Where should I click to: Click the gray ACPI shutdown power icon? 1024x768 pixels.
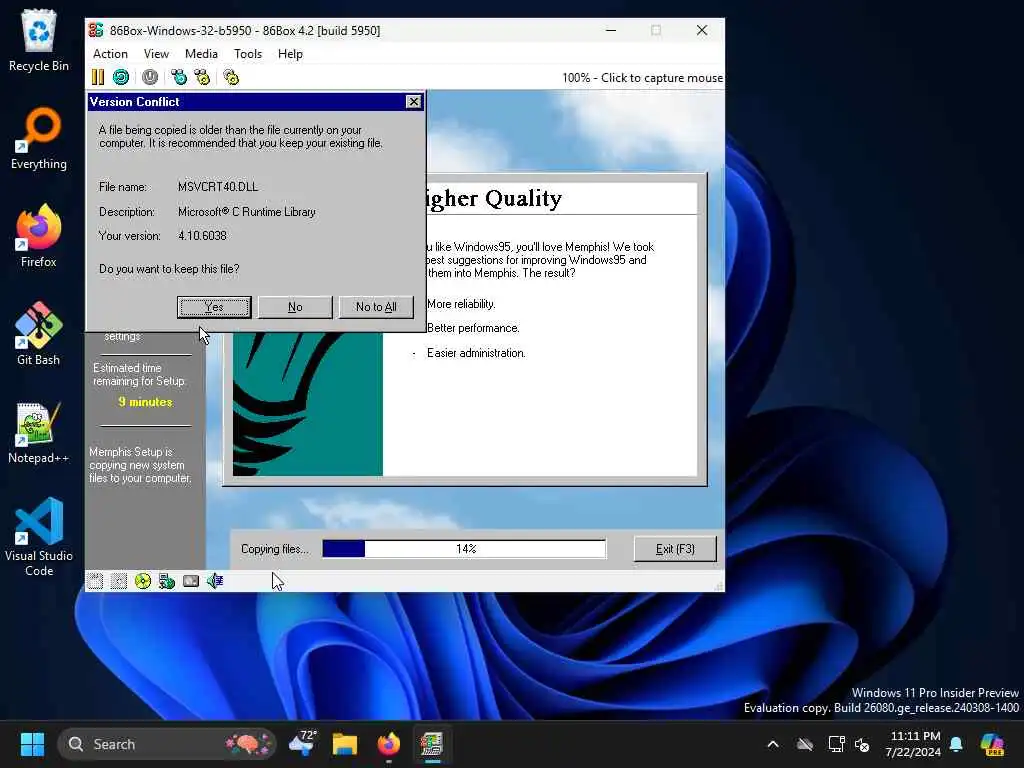pos(150,77)
